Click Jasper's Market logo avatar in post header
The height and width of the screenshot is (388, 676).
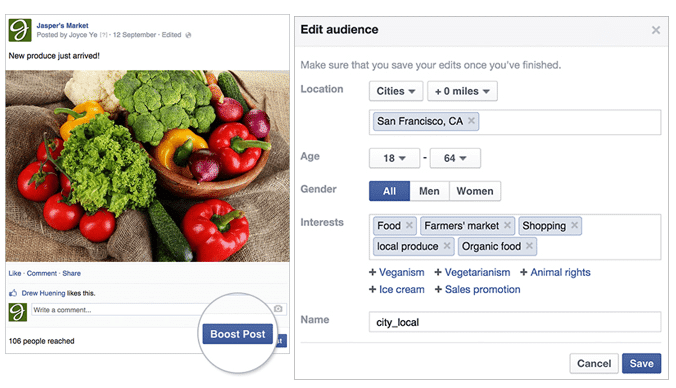point(20,30)
